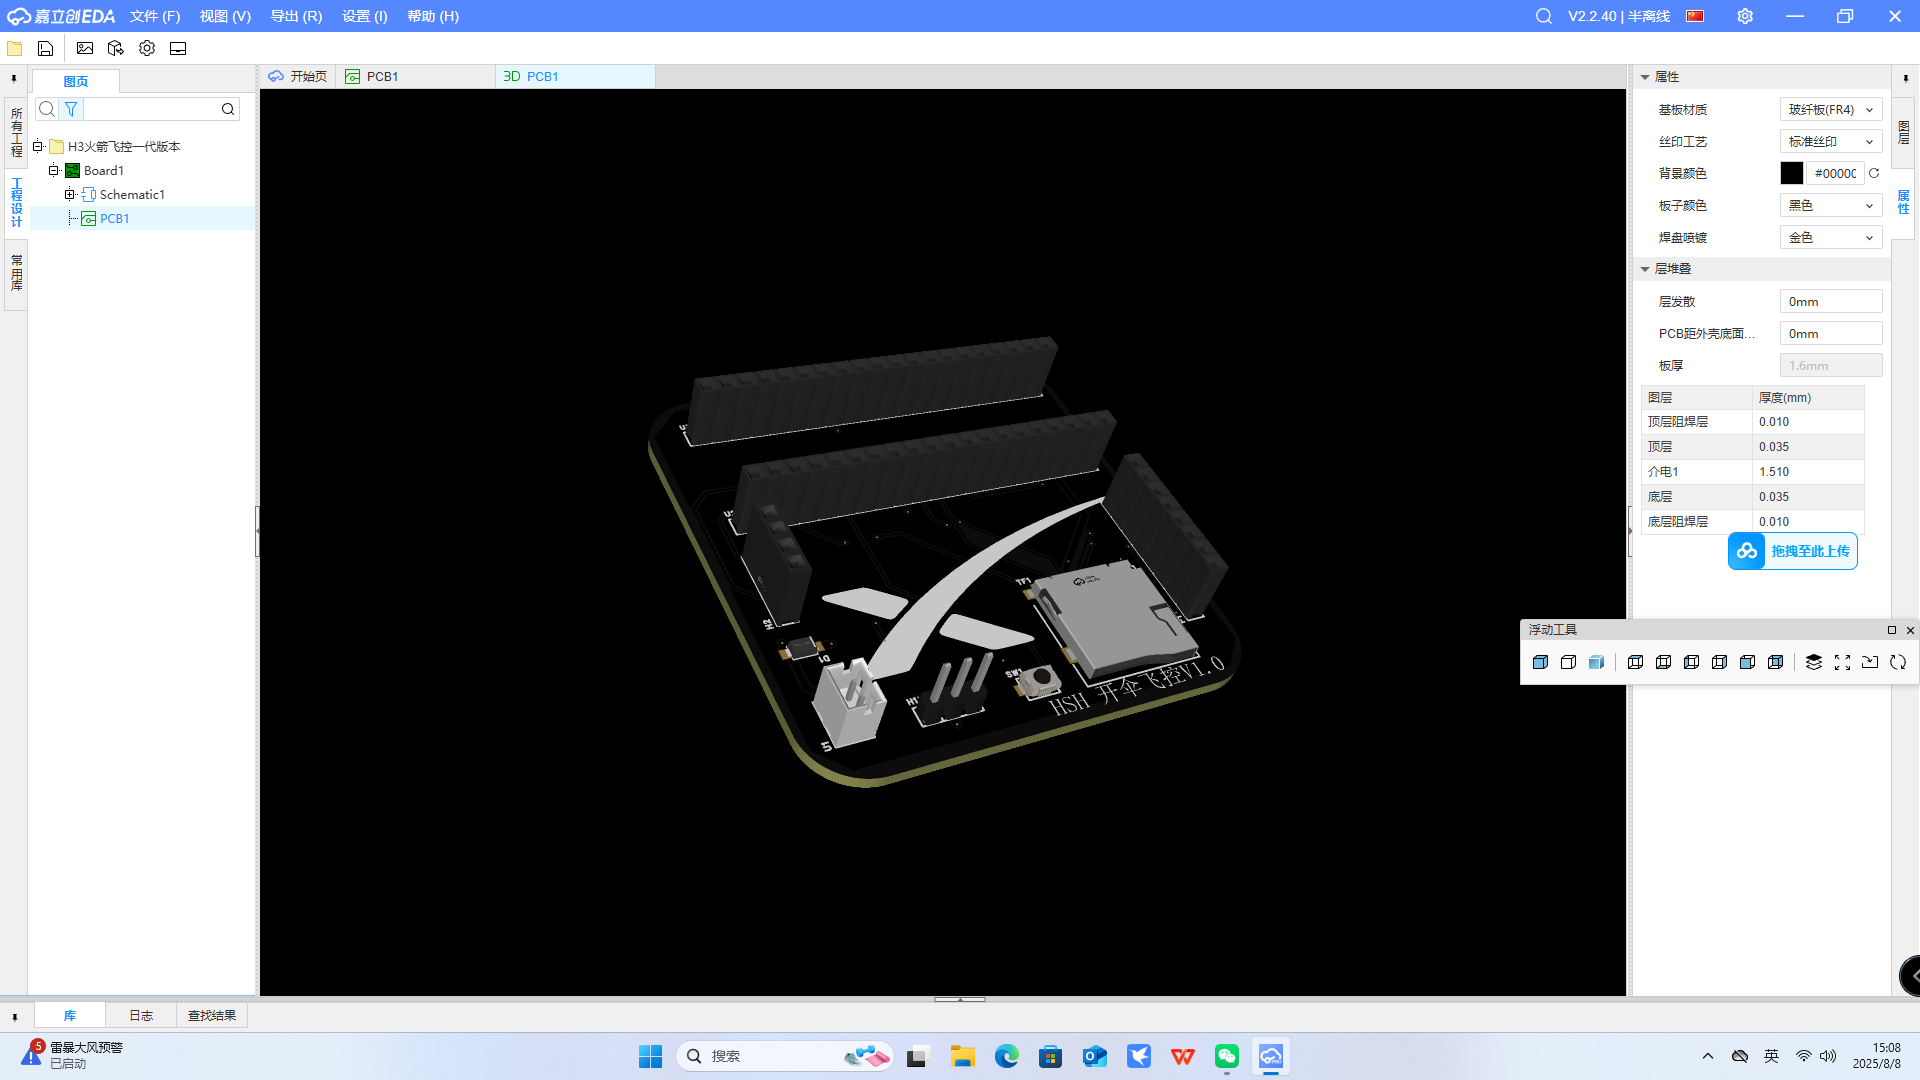Click the save icon in toolbar
Image resolution: width=1920 pixels, height=1080 pixels.
pyautogui.click(x=45, y=48)
